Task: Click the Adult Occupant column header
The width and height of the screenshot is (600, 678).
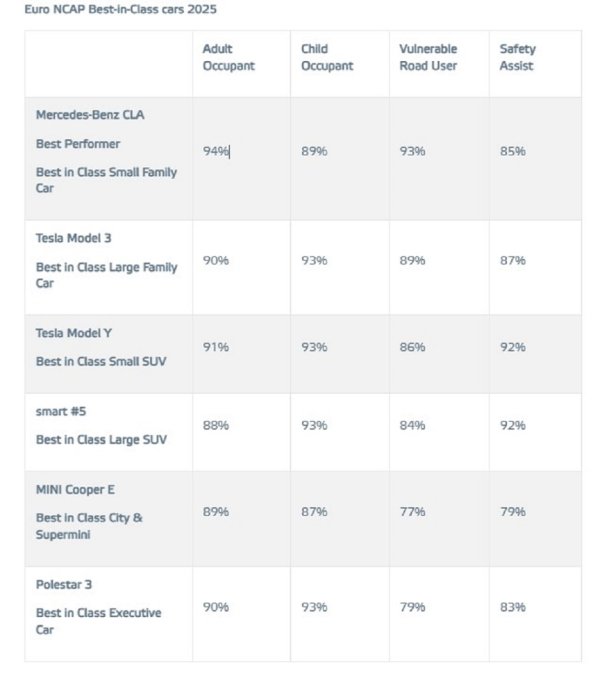Action: point(228,57)
